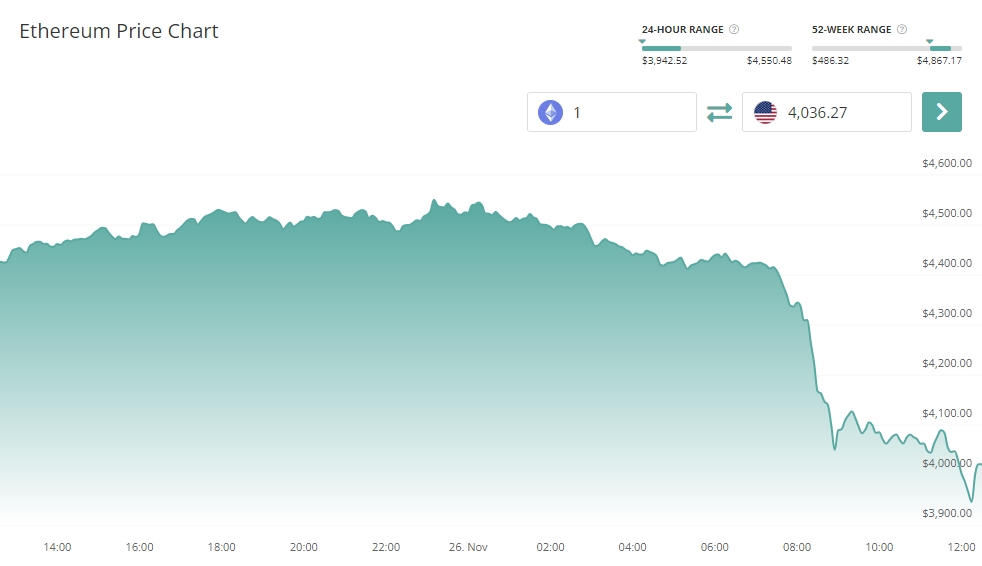Click the Ethereum coin icon
This screenshot has width=982, height=566.
550,112
